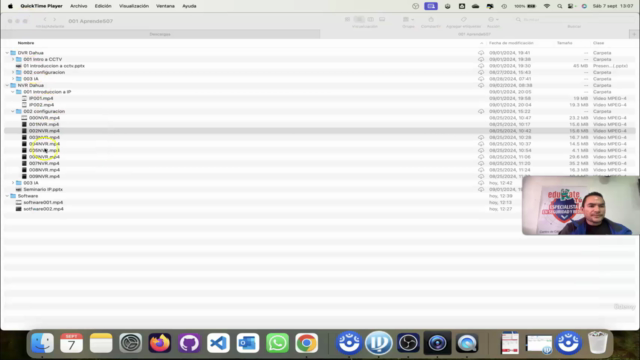
Task: Expand 003 IA folder under DVR Dahua
Action: click(13, 79)
